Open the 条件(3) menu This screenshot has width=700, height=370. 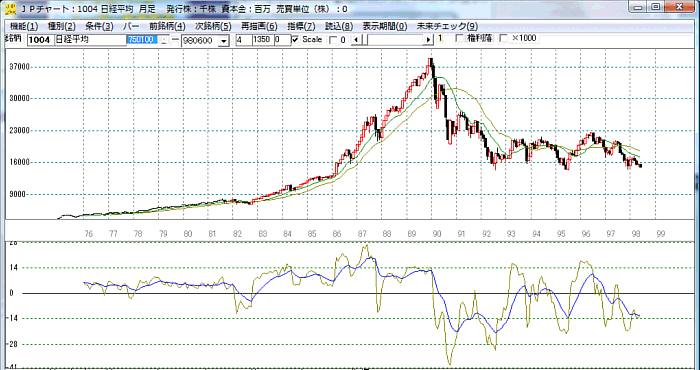click(x=99, y=26)
